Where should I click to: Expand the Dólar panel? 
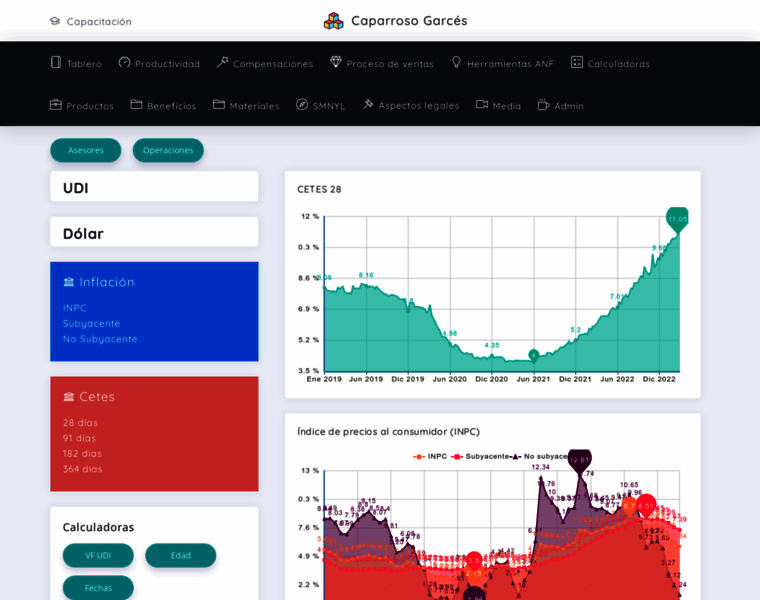pyautogui.click(x=154, y=233)
